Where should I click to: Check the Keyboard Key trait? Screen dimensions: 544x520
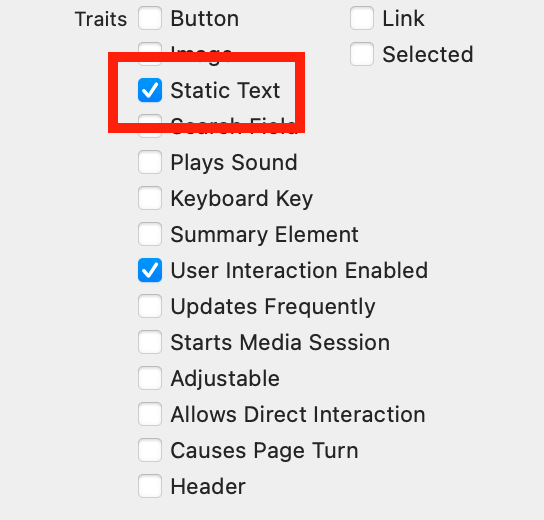pyautogui.click(x=150, y=198)
